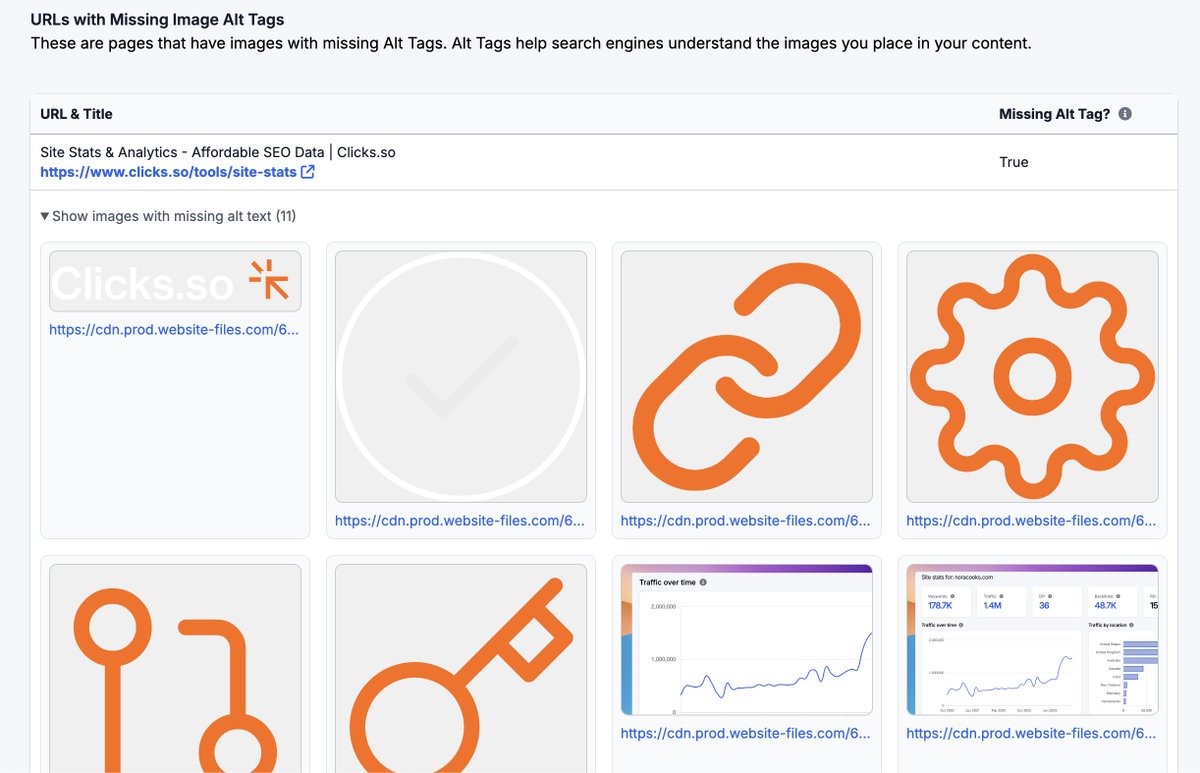Viewport: 1200px width, 773px height.
Task: Open the CDN link under the gear image
Action: coord(1031,520)
